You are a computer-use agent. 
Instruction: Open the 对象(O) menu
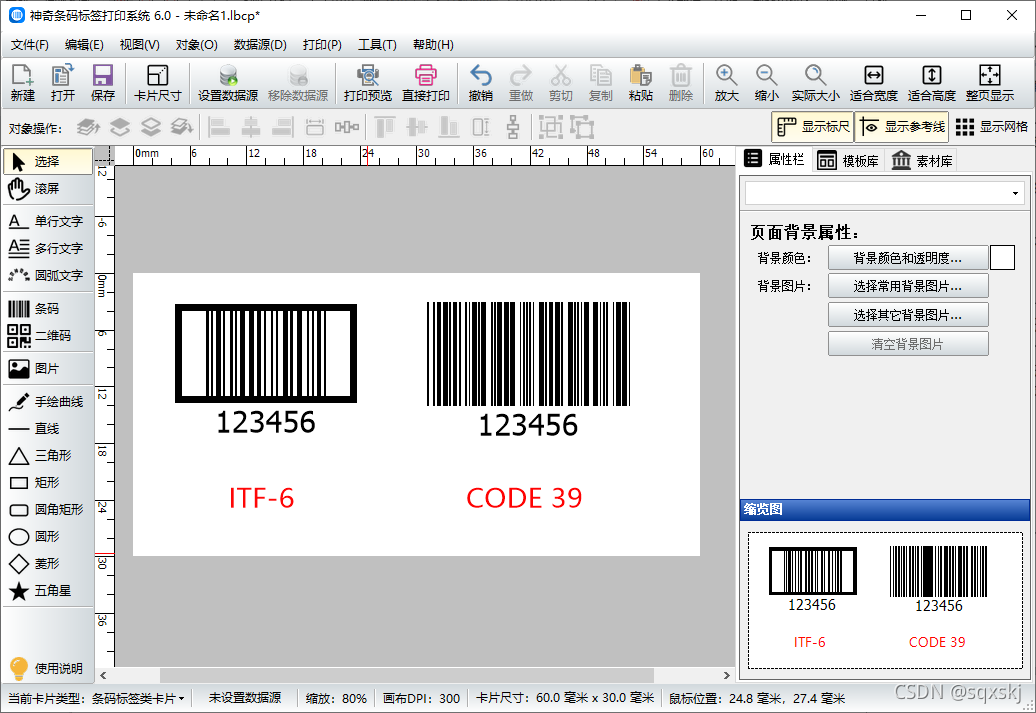pos(196,45)
